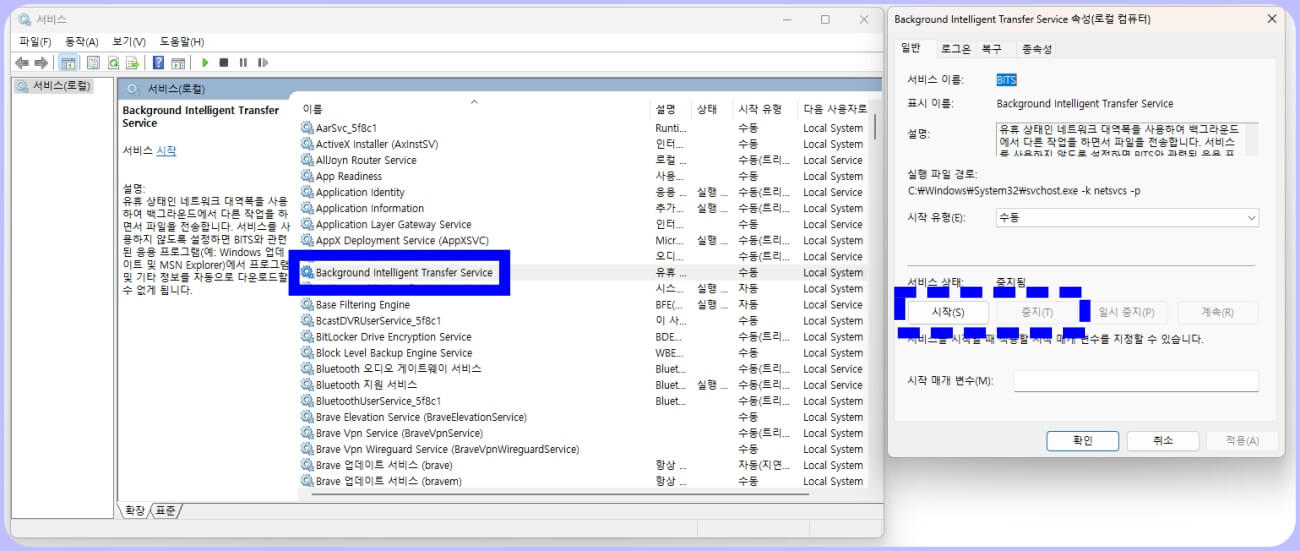Click the 계속(R) button
The width and height of the screenshot is (1300, 551).
pos(1217,312)
